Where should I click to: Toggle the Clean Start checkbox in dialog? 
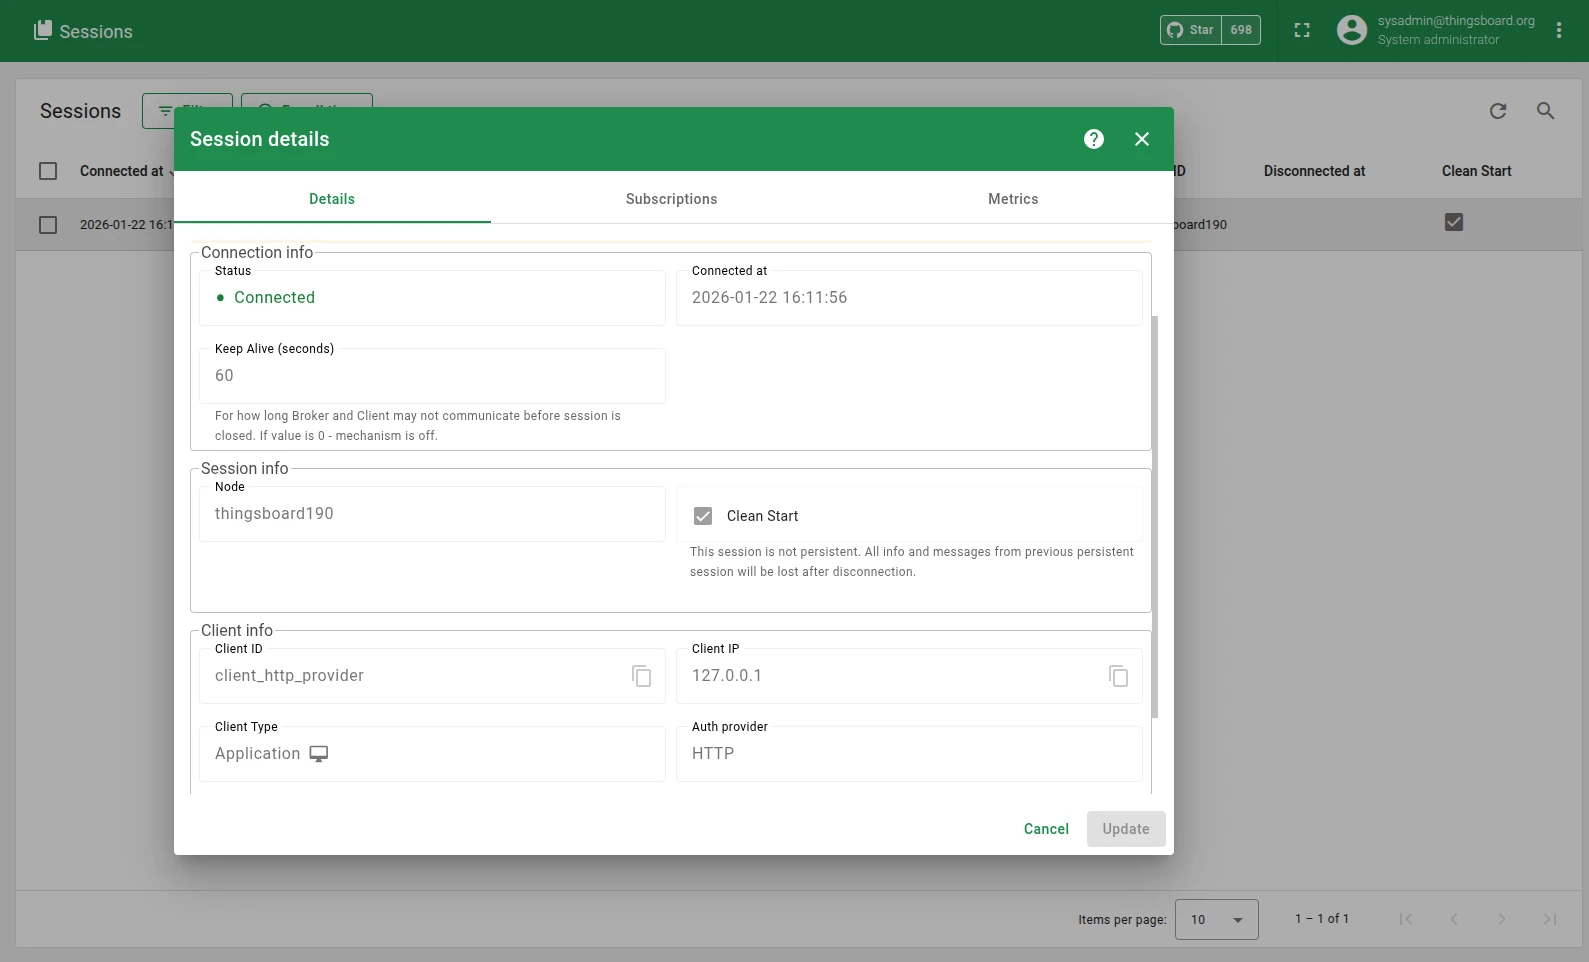point(703,516)
